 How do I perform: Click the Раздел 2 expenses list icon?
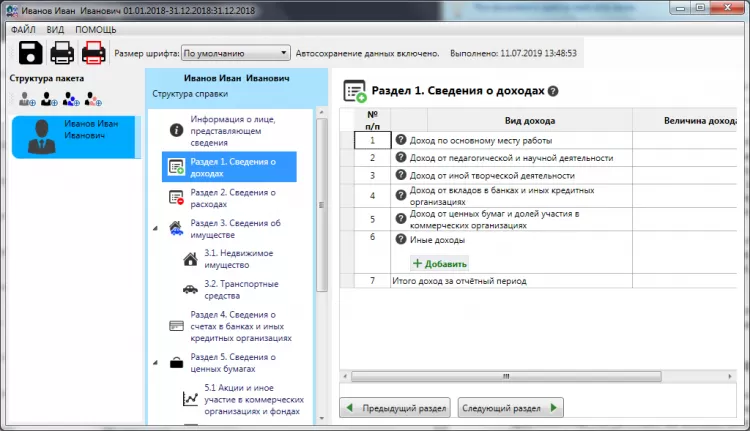176,197
